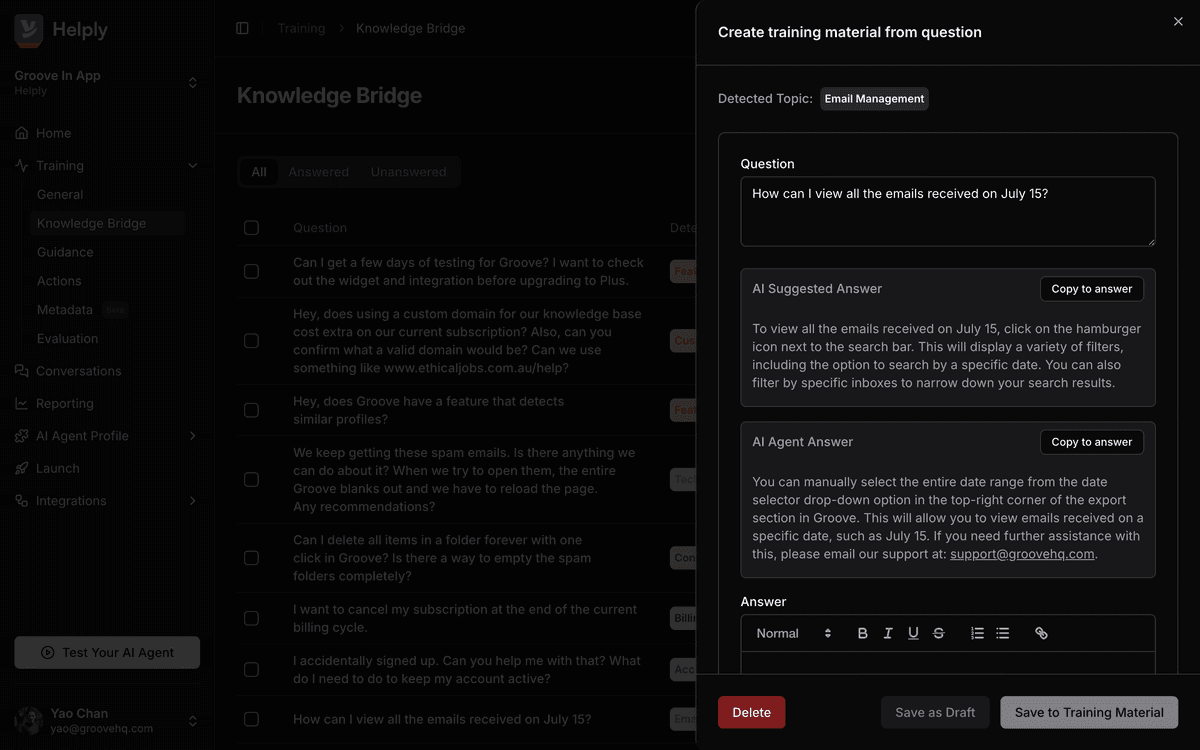Screen dimensions: 1200x750
Task: Check the cancel subscription question row
Action: click(x=251, y=619)
